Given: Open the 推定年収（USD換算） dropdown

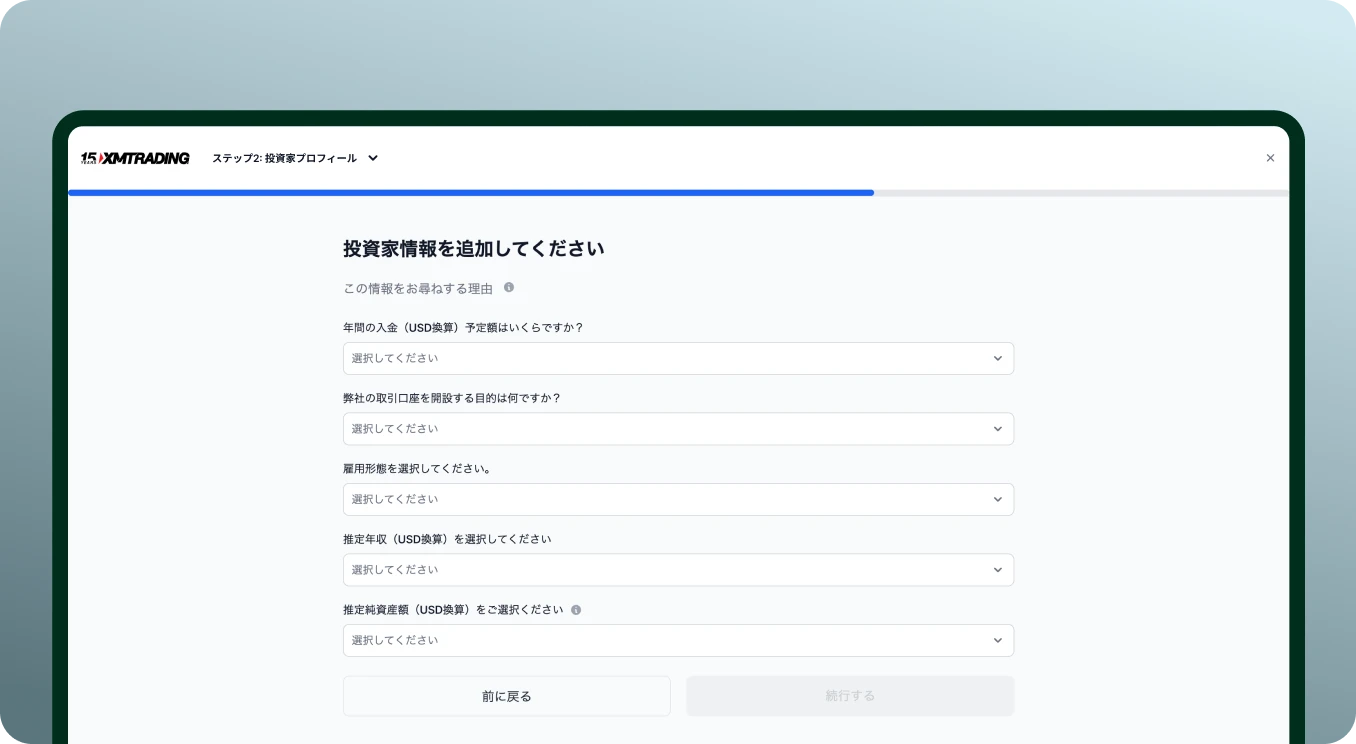Looking at the screenshot, I should (678, 569).
